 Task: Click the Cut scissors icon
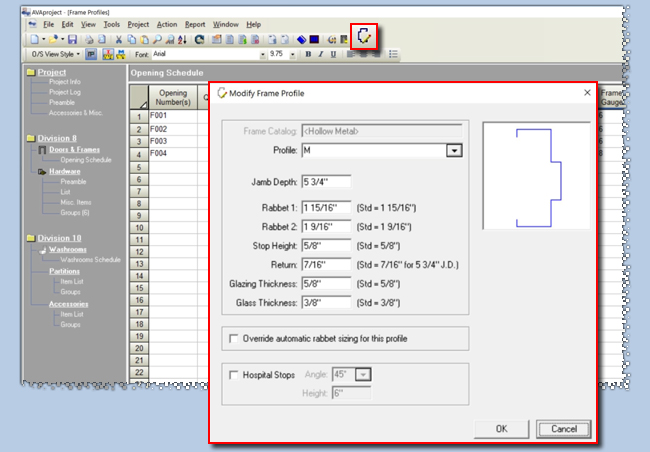pos(119,38)
